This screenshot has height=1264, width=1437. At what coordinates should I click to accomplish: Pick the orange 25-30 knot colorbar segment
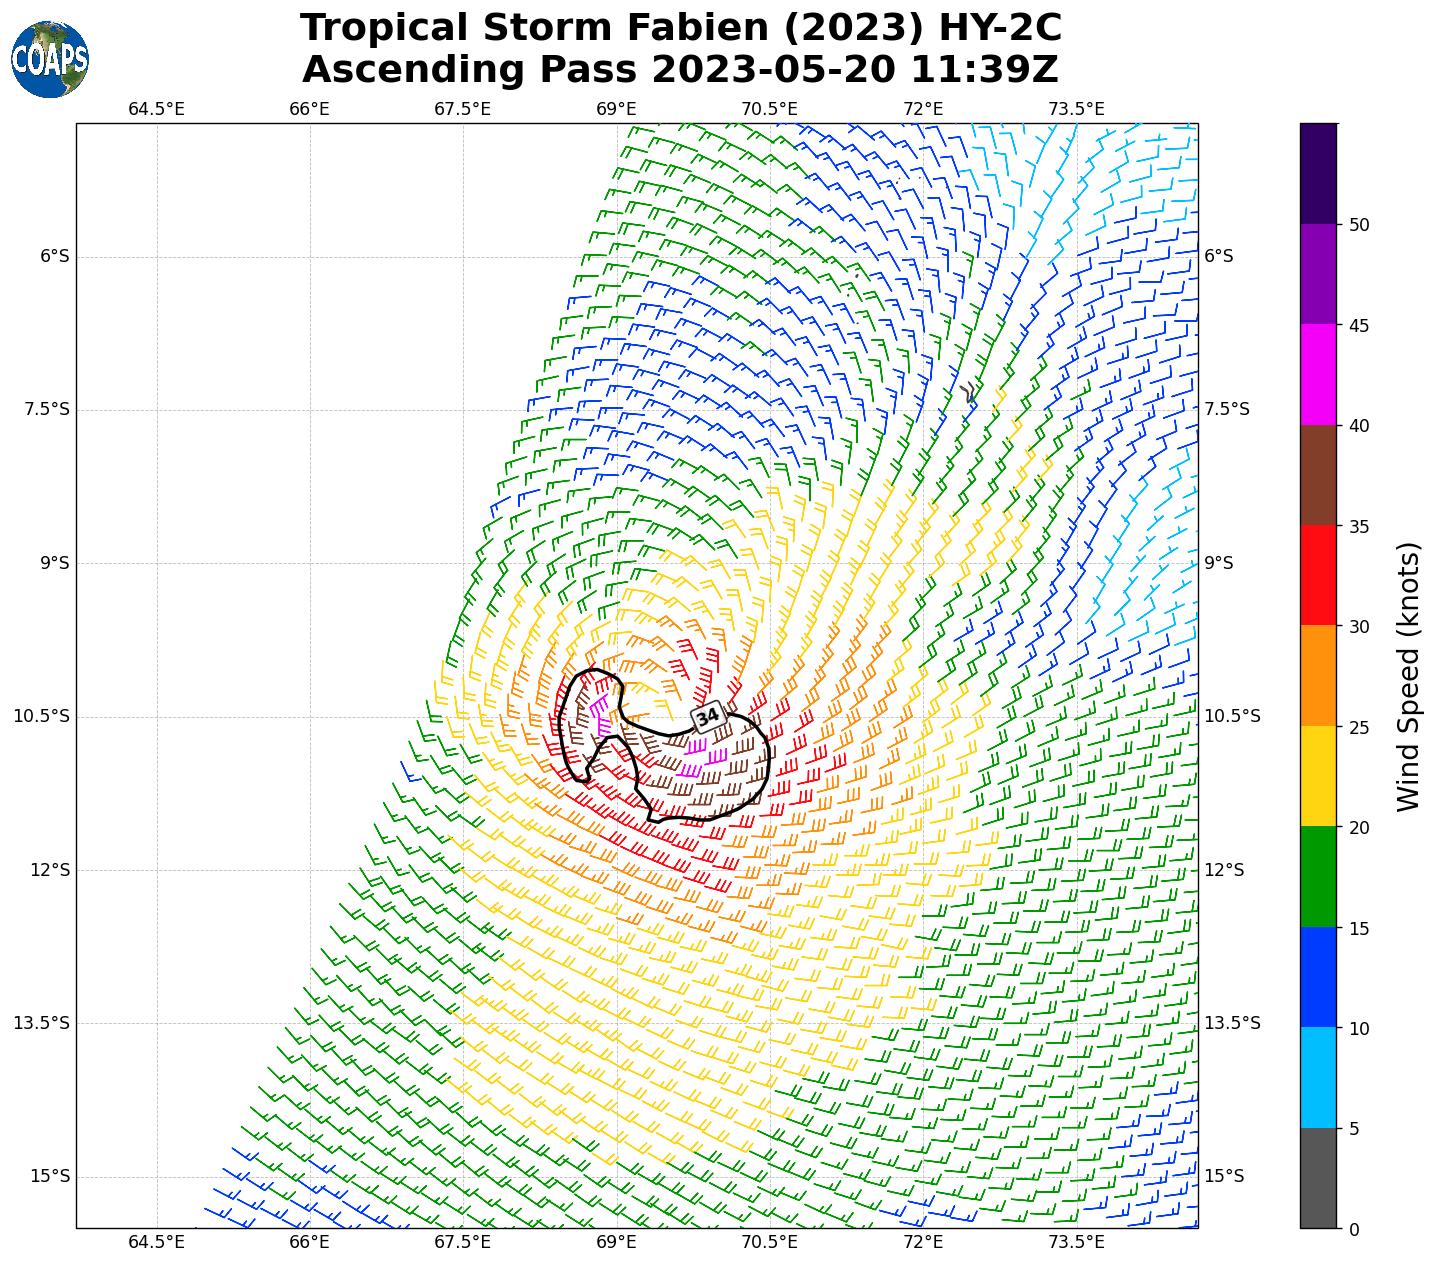click(x=1318, y=676)
